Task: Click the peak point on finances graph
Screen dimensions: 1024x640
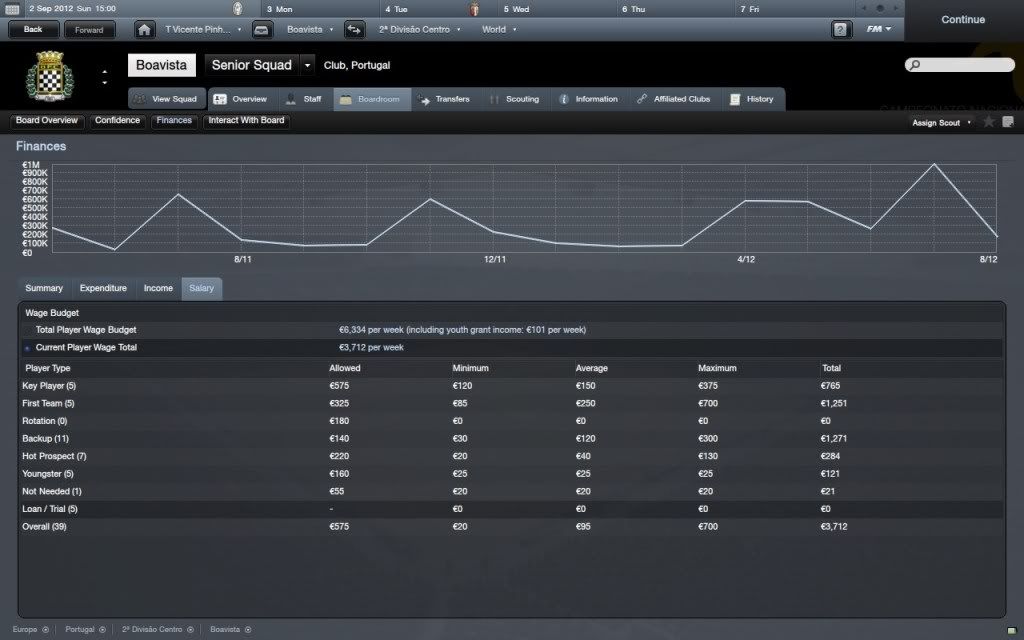Action: 935,164
